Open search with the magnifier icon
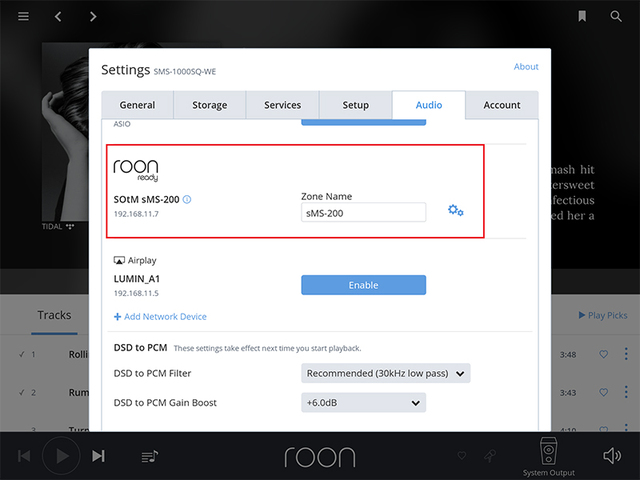This screenshot has width=640, height=480. 616,16
